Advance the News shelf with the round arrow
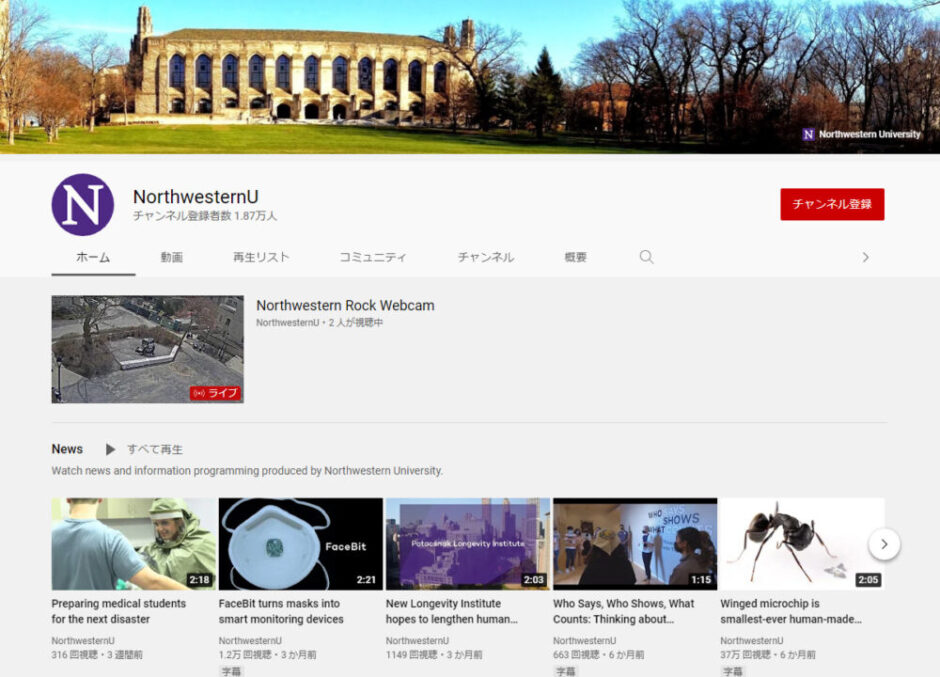The image size is (940, 677). 884,544
